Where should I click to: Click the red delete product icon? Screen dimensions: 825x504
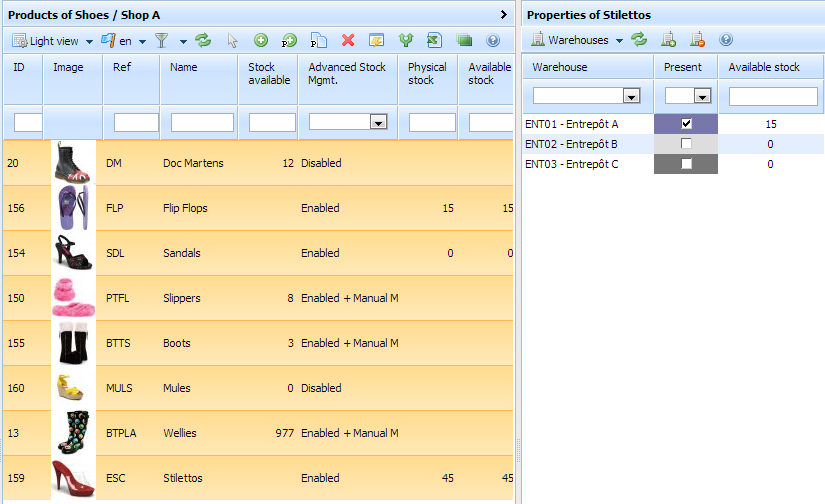(x=348, y=41)
